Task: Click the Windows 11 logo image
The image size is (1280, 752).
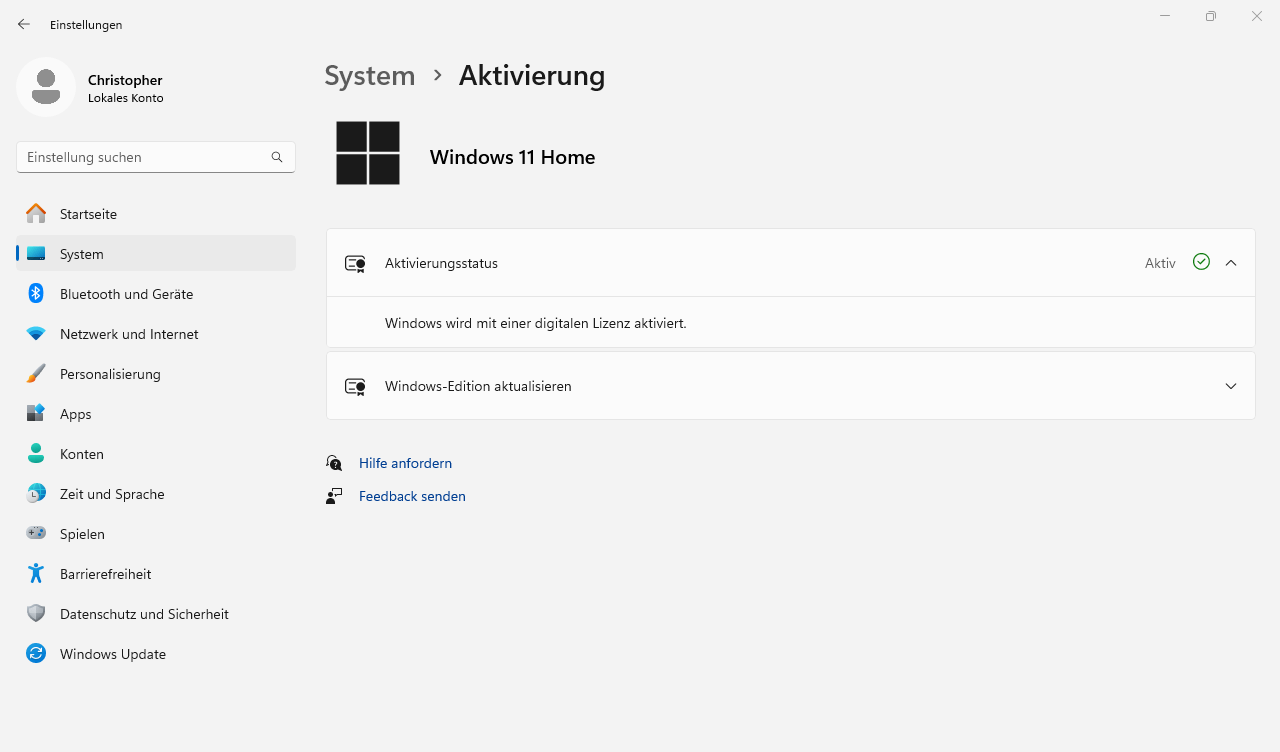Action: (368, 153)
